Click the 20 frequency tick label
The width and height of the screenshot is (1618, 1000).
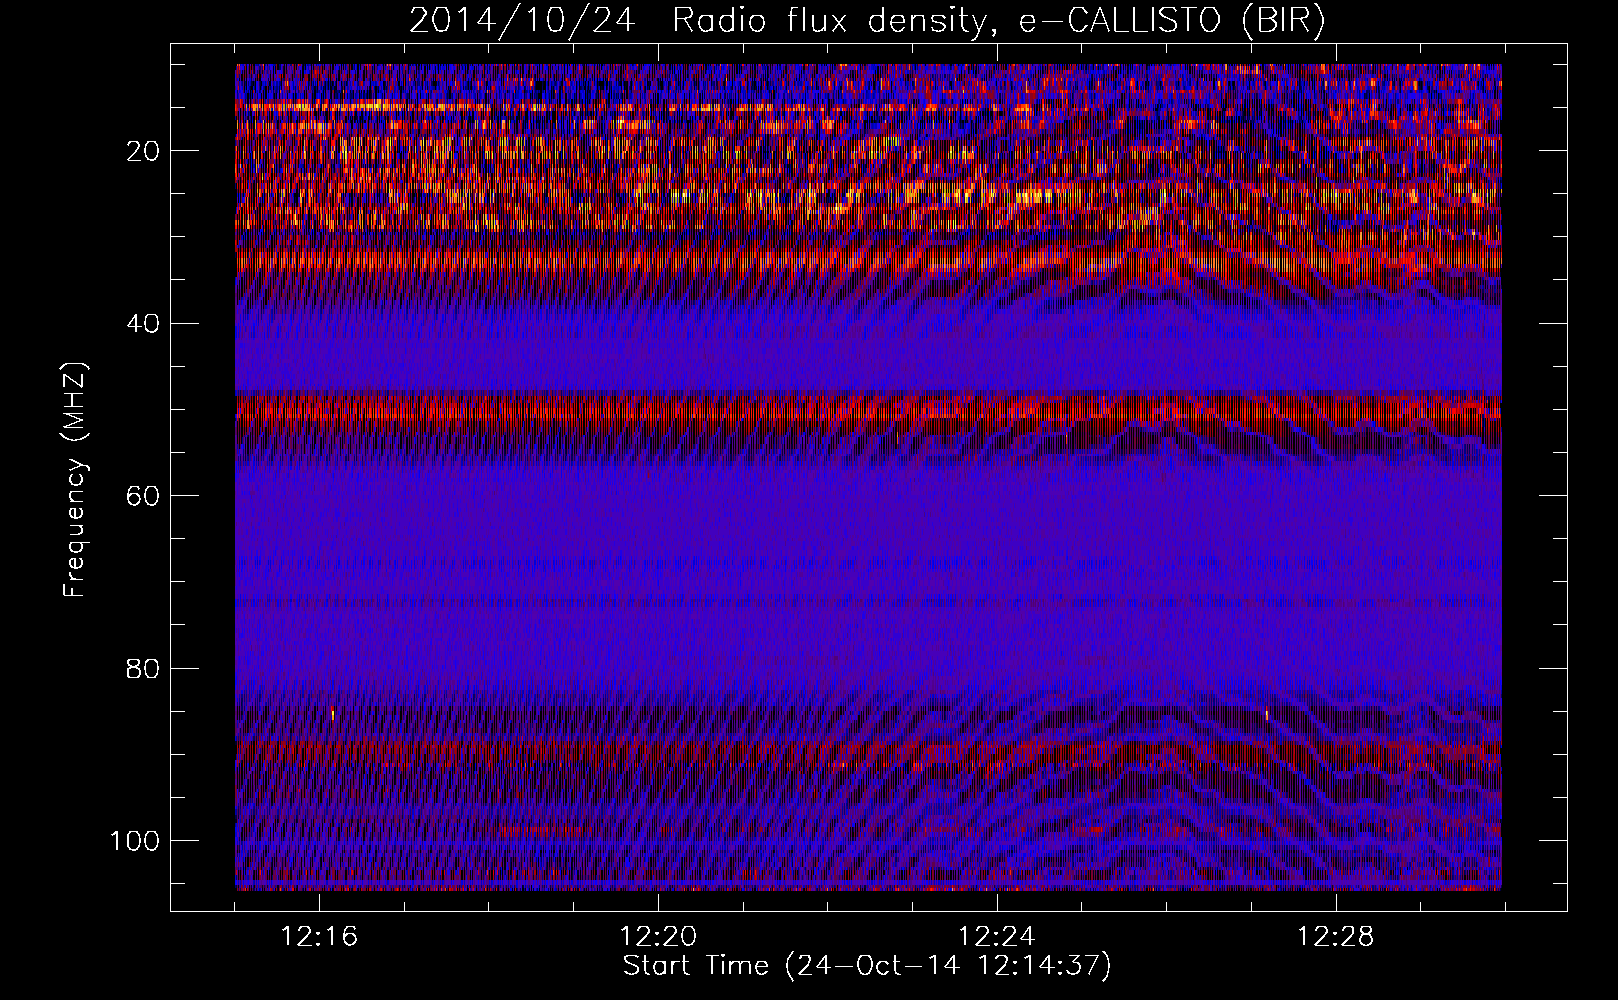click(x=144, y=151)
